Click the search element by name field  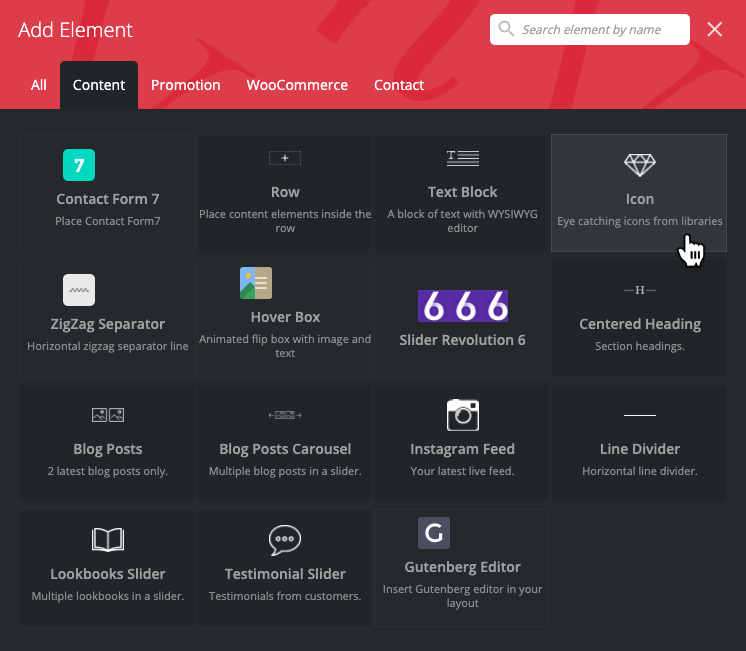(602, 30)
